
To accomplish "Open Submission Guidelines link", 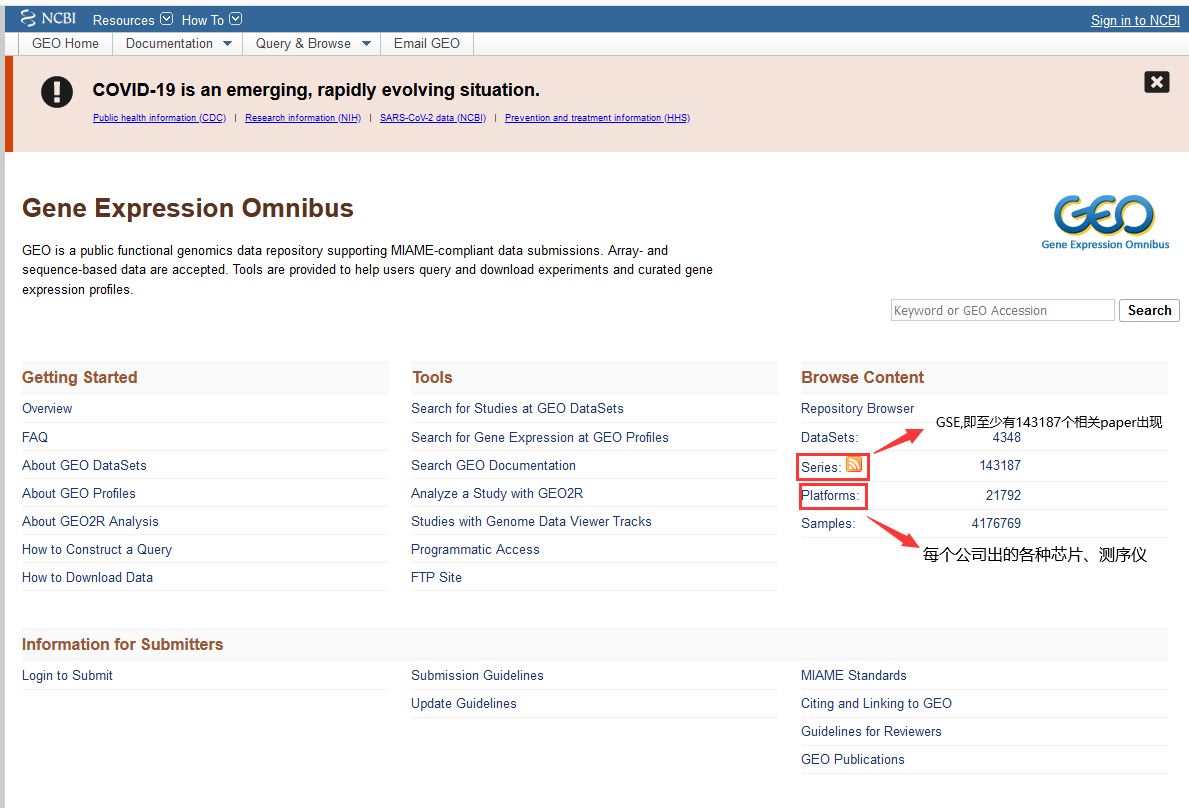I will point(478,675).
